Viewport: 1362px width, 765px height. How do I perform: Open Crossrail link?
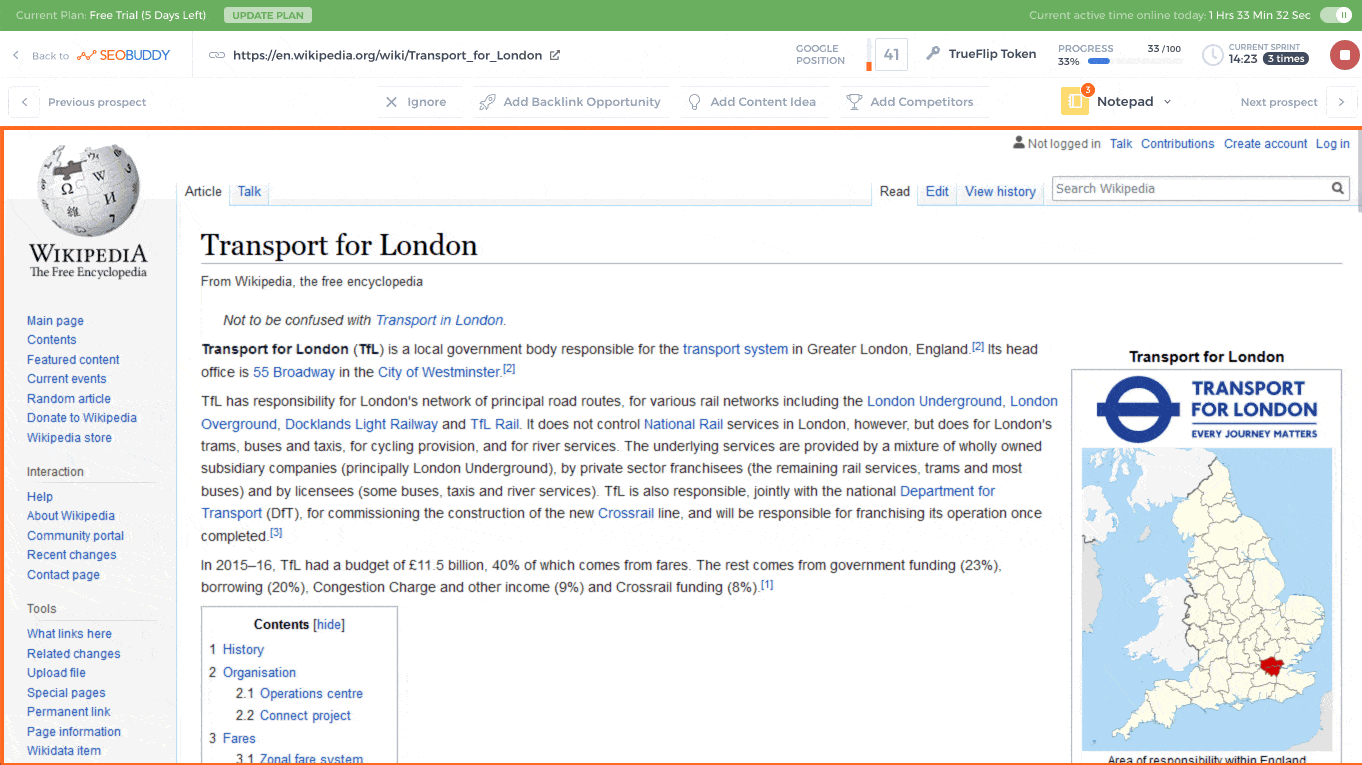point(626,513)
